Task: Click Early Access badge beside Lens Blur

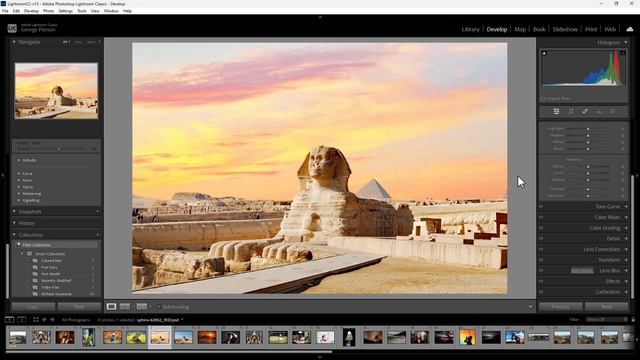Action: [x=582, y=271]
